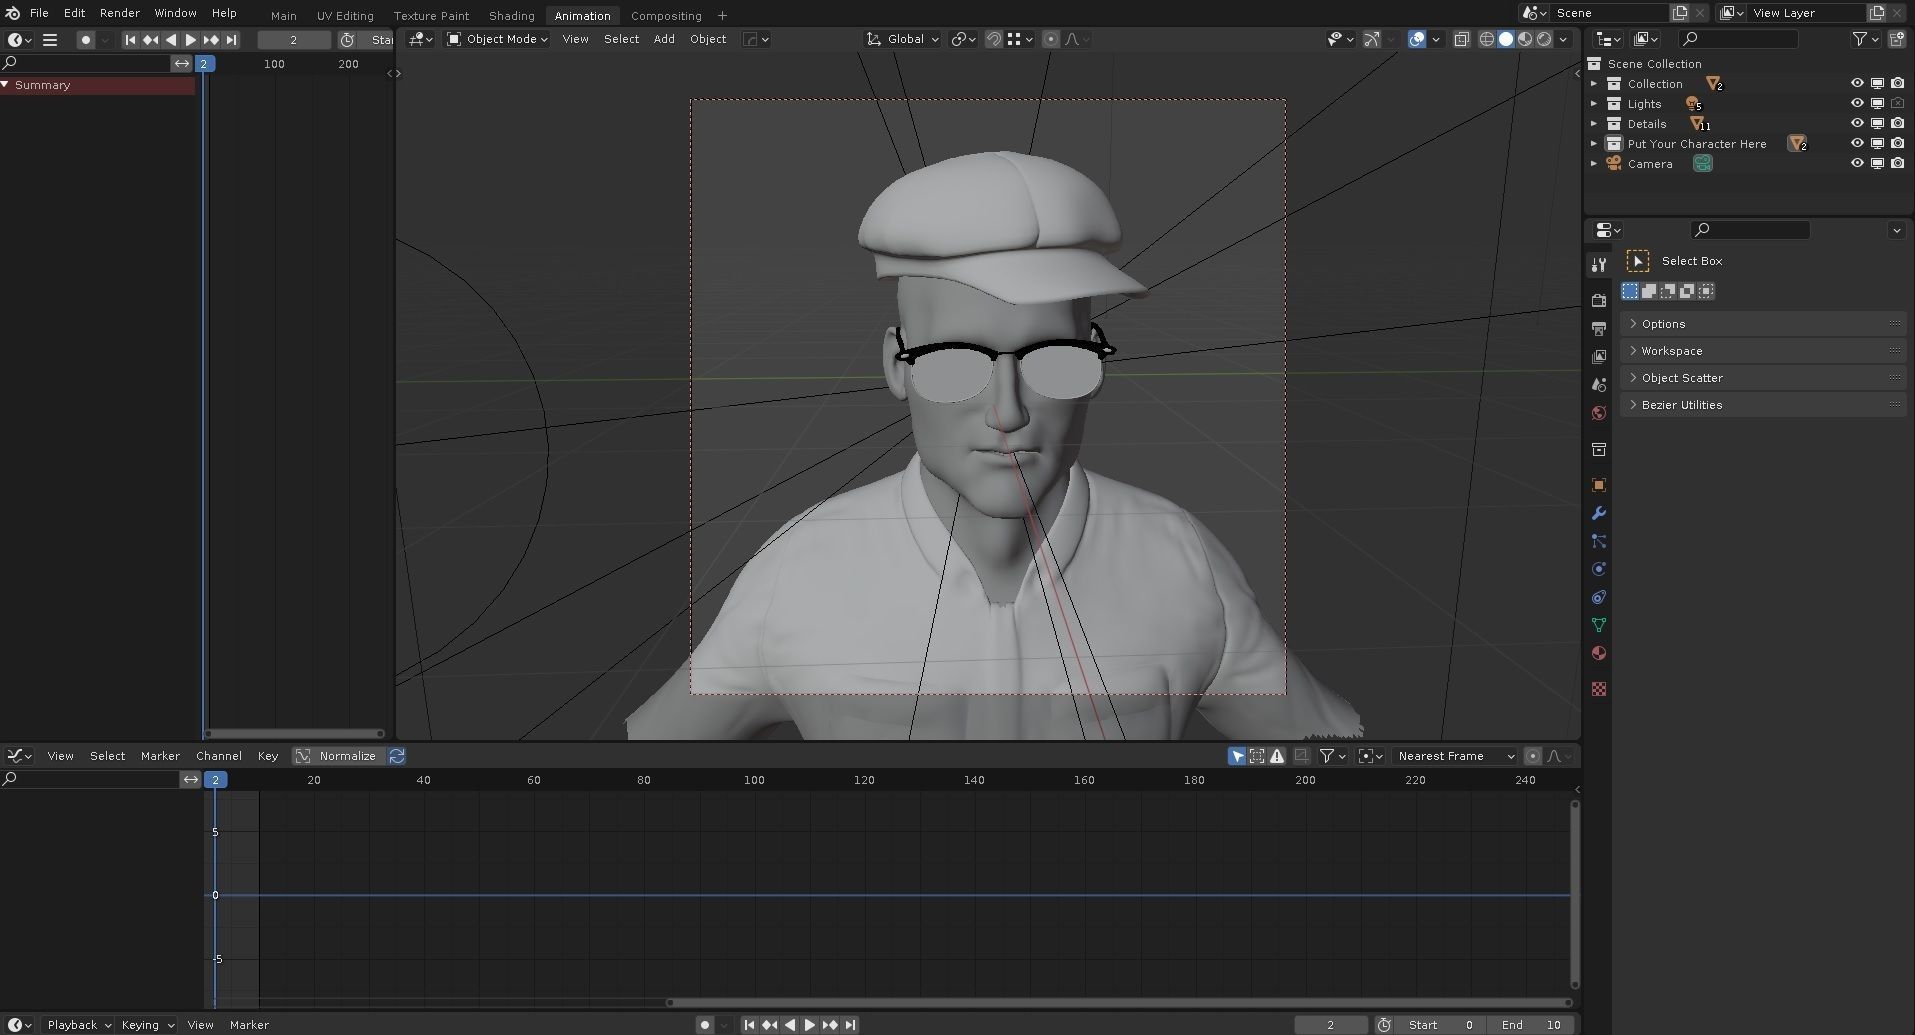Open the Object Data green triangle tab
This screenshot has width=1915, height=1035.
(1598, 625)
